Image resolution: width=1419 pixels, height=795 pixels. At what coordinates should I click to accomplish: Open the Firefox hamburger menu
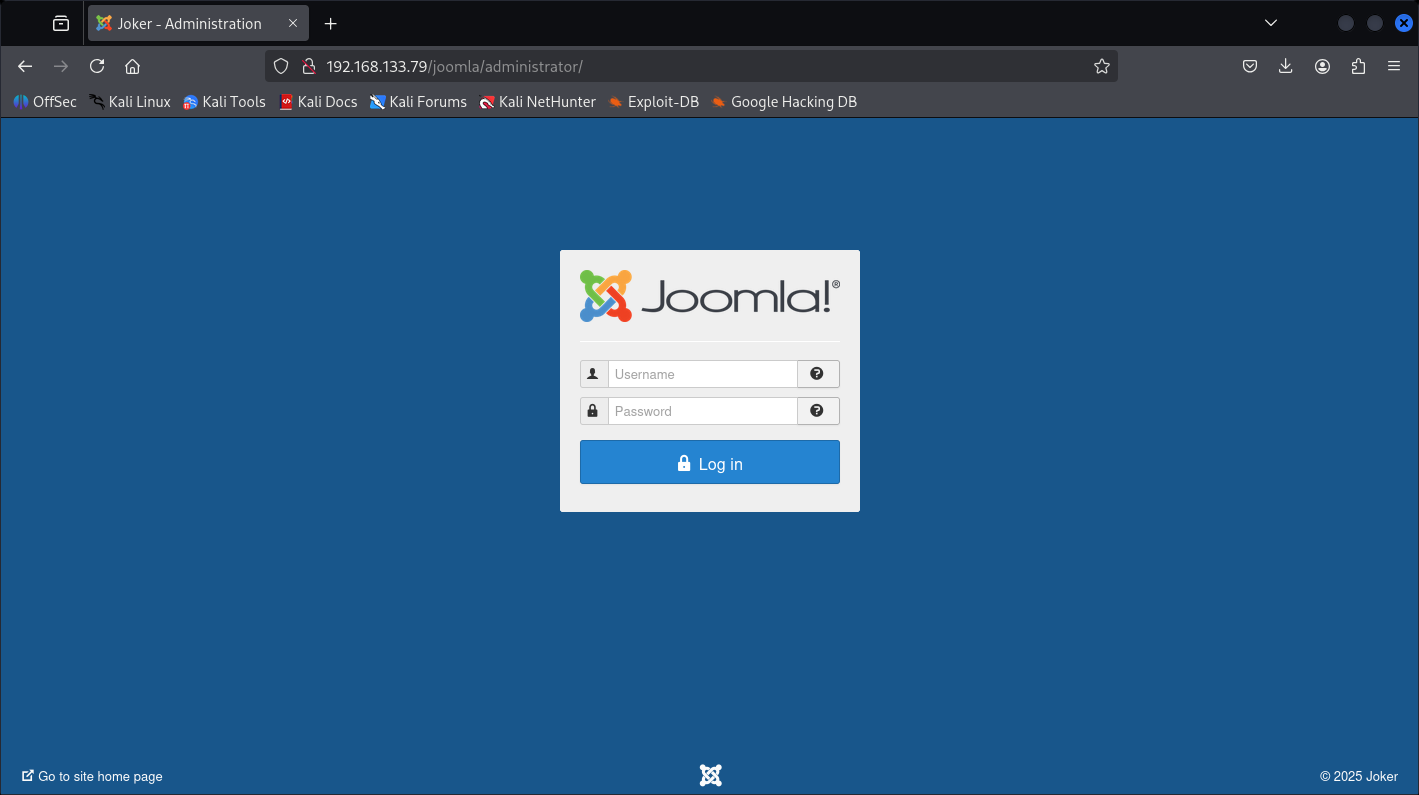[x=1394, y=66]
